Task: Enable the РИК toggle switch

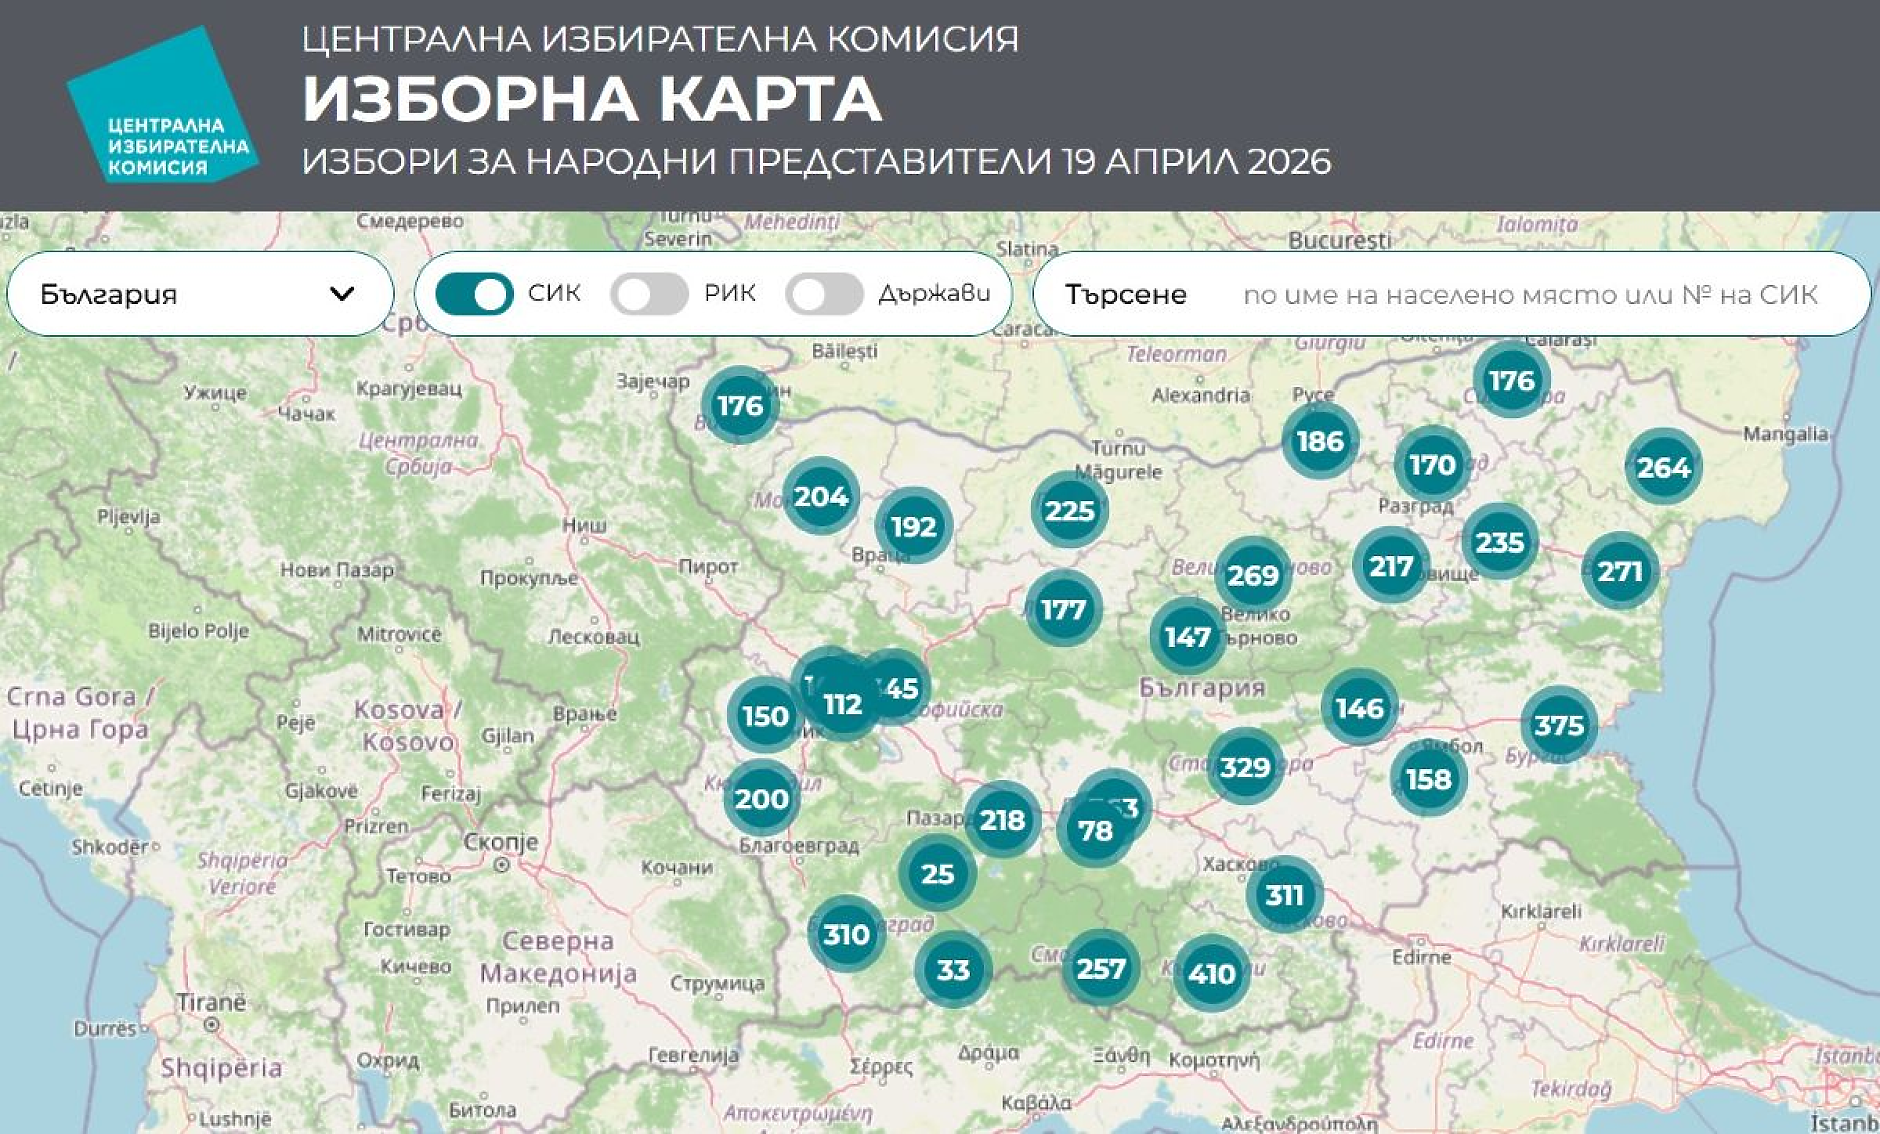Action: (x=651, y=294)
